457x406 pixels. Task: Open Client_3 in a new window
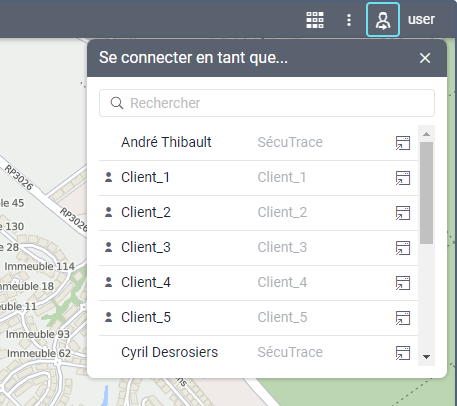403,248
